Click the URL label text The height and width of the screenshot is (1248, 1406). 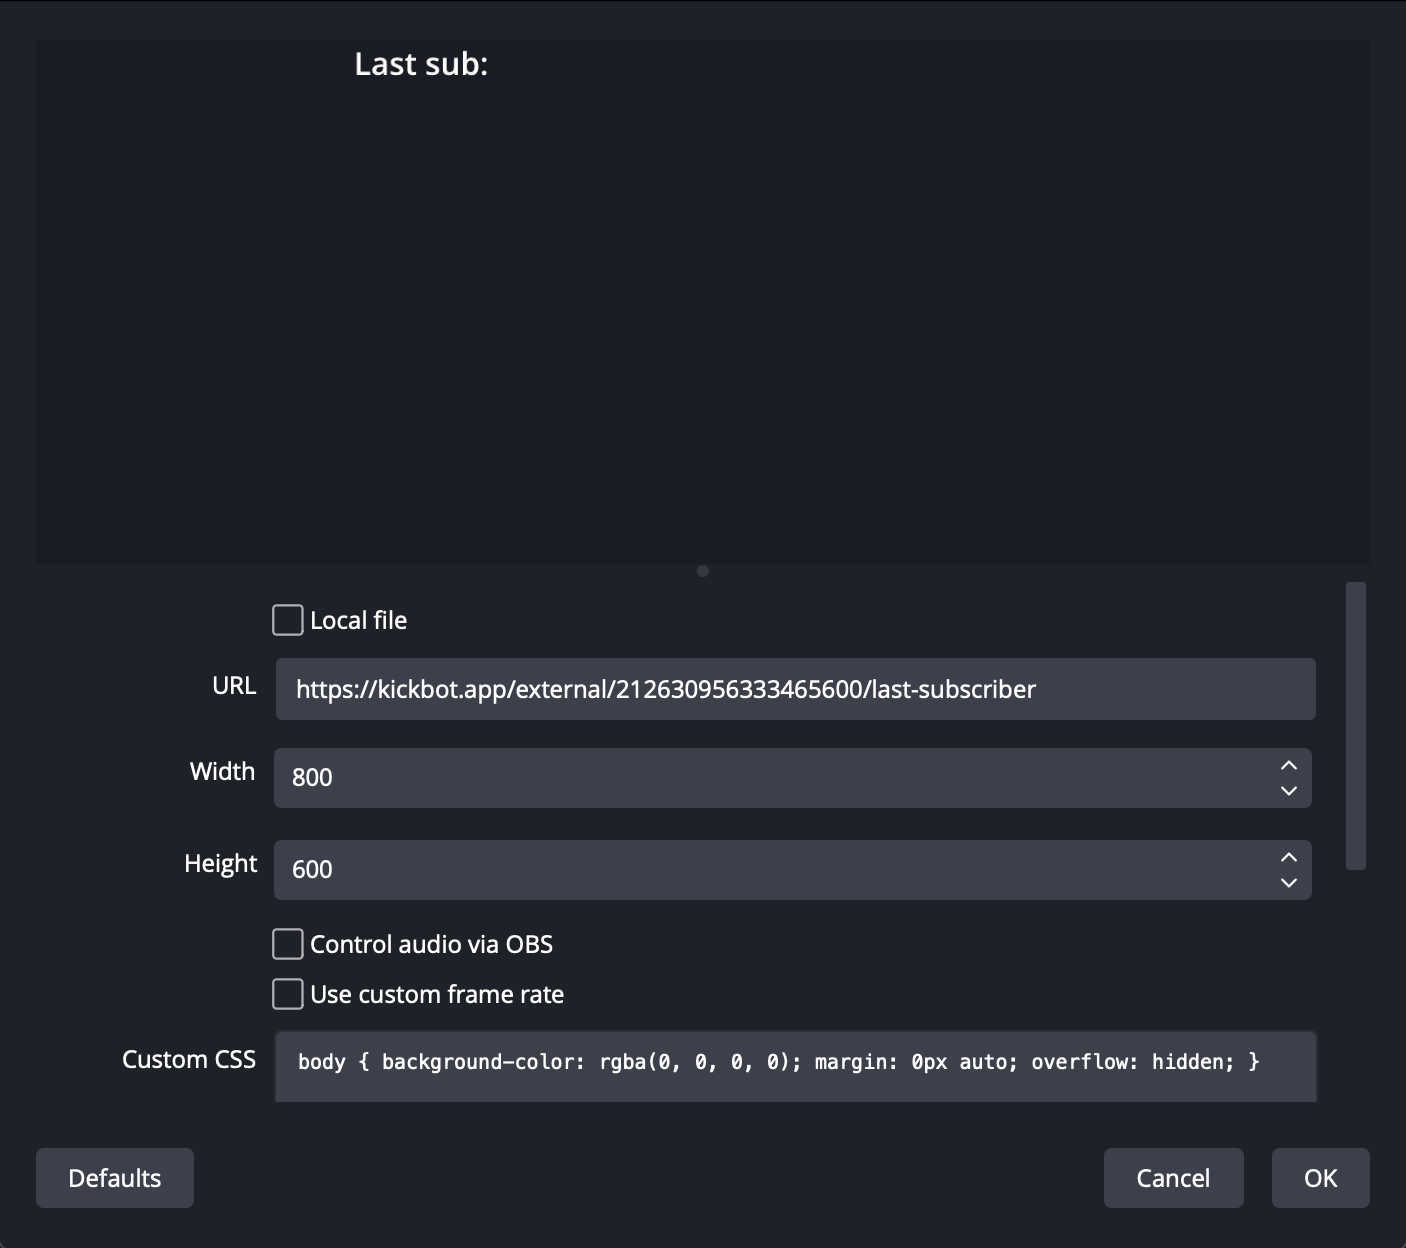tap(234, 686)
